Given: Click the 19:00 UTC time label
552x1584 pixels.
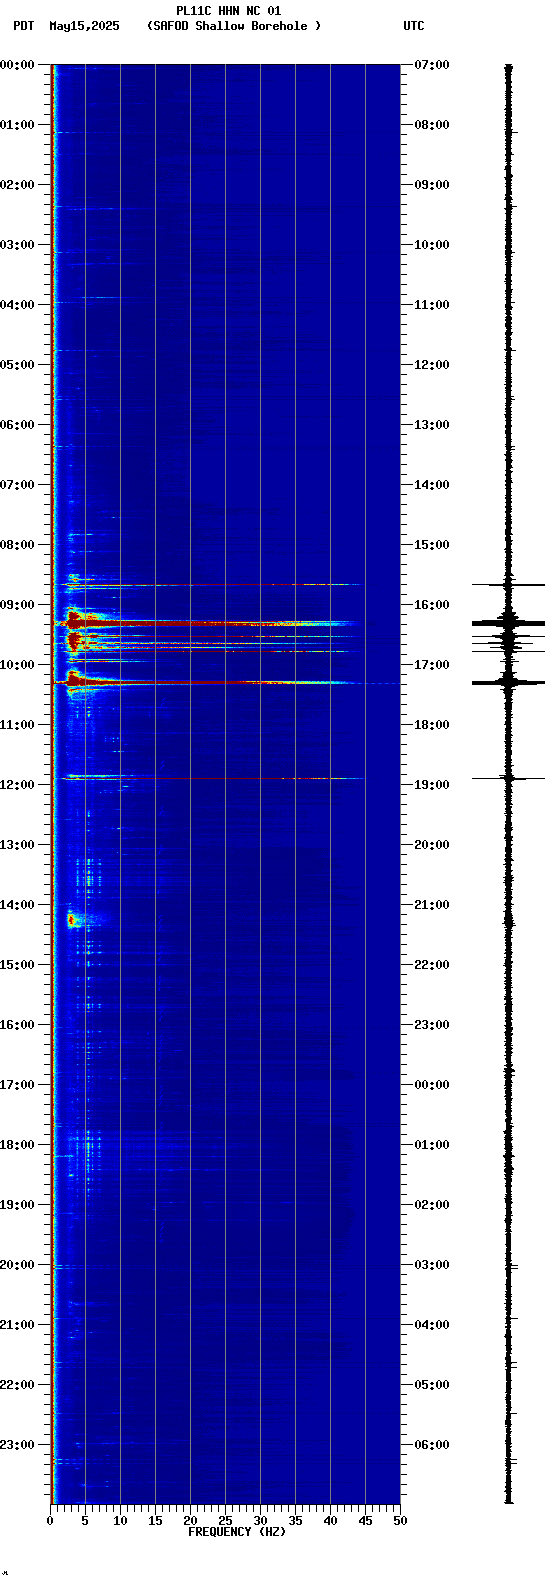Looking at the screenshot, I should (x=431, y=785).
